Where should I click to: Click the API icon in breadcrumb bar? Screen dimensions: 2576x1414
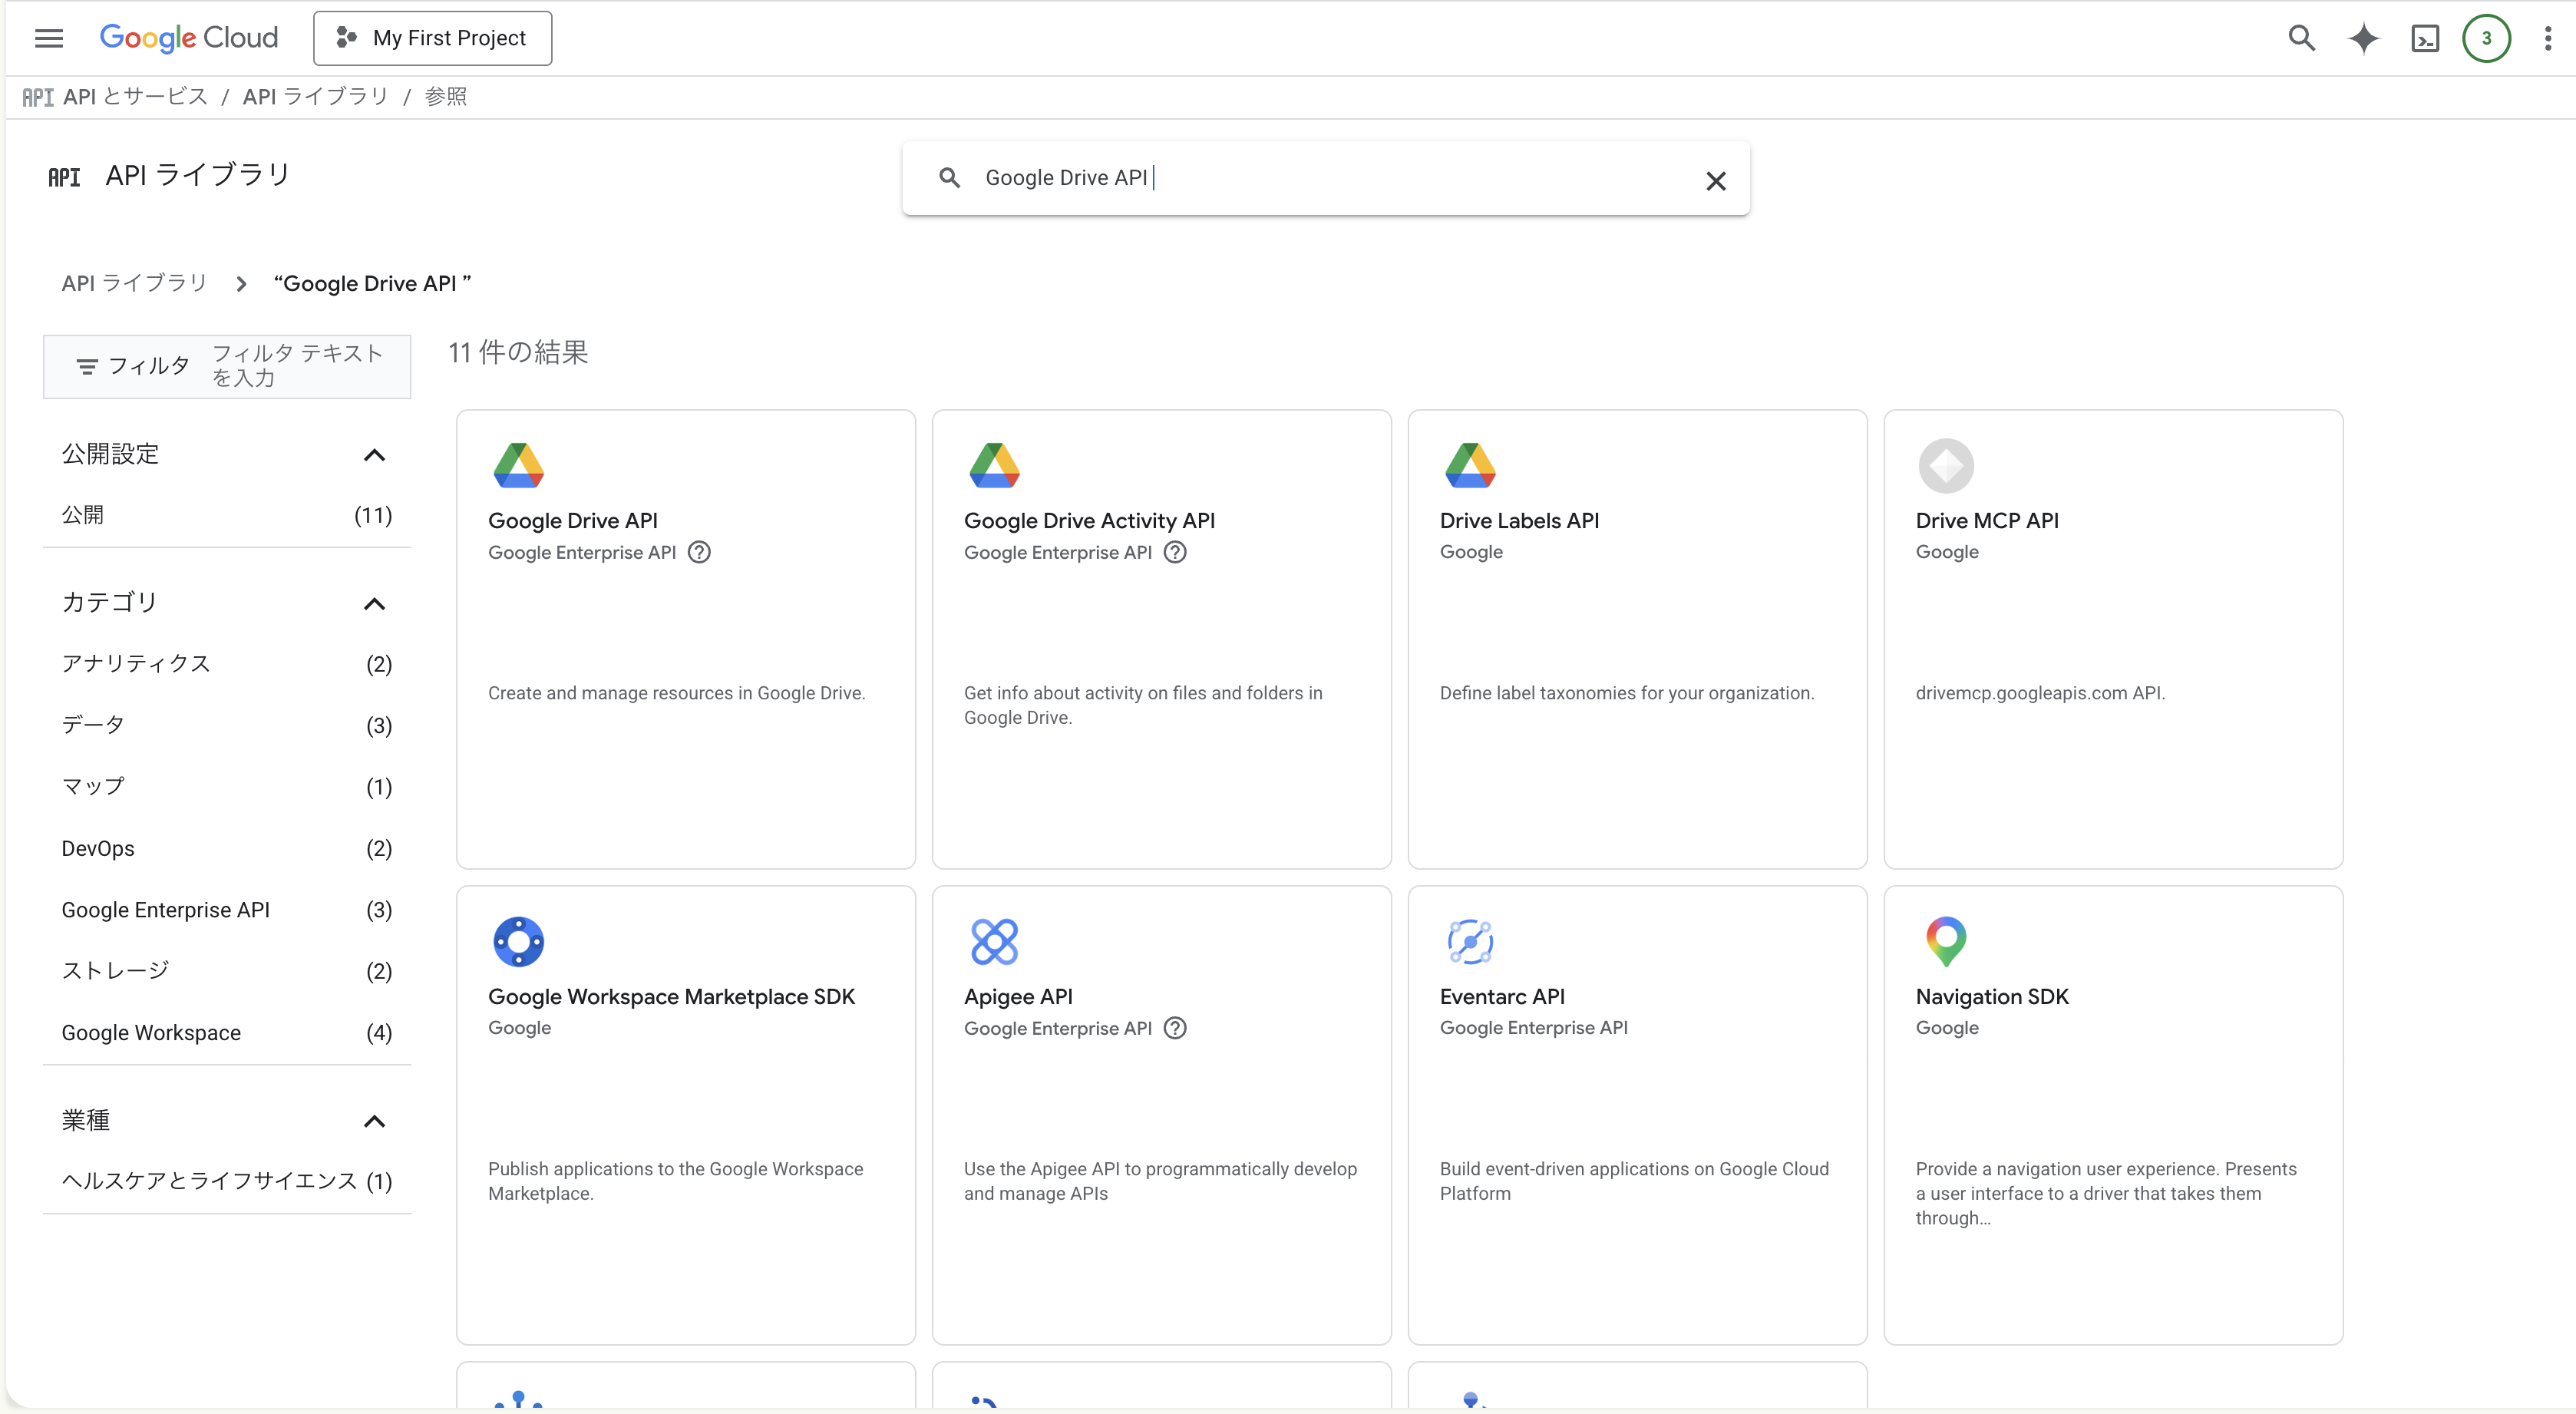[x=38, y=97]
